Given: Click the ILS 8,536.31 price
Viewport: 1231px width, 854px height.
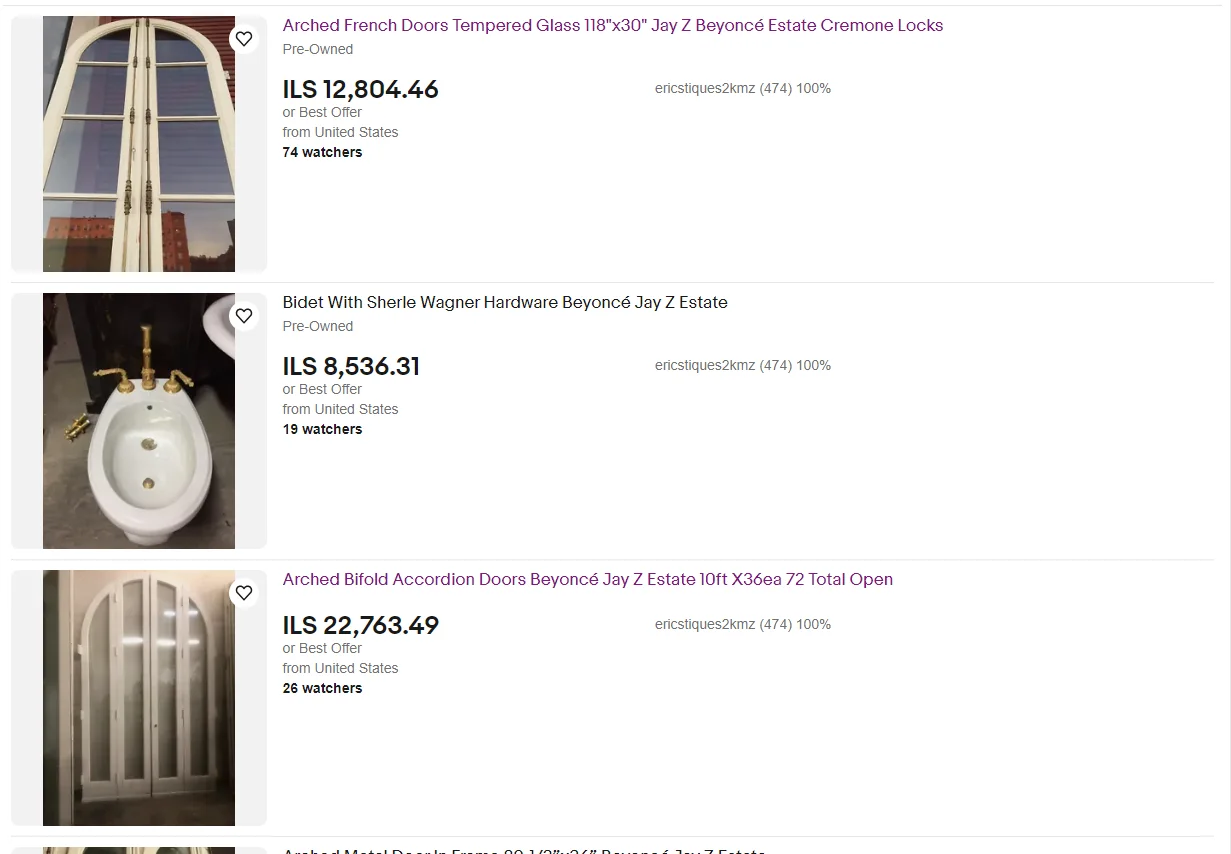Looking at the screenshot, I should (351, 366).
